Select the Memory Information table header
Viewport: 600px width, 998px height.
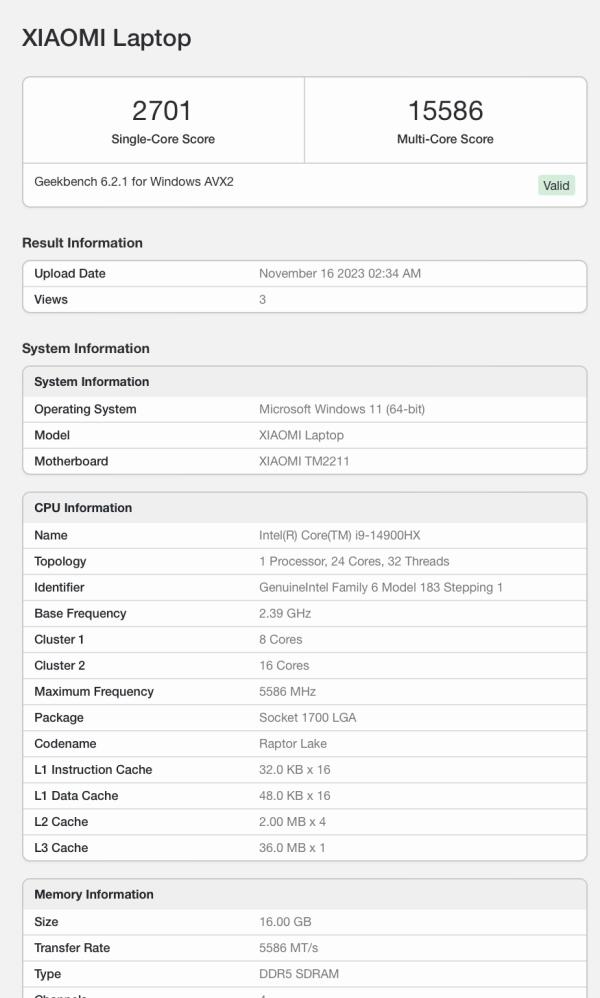[x=94, y=895]
